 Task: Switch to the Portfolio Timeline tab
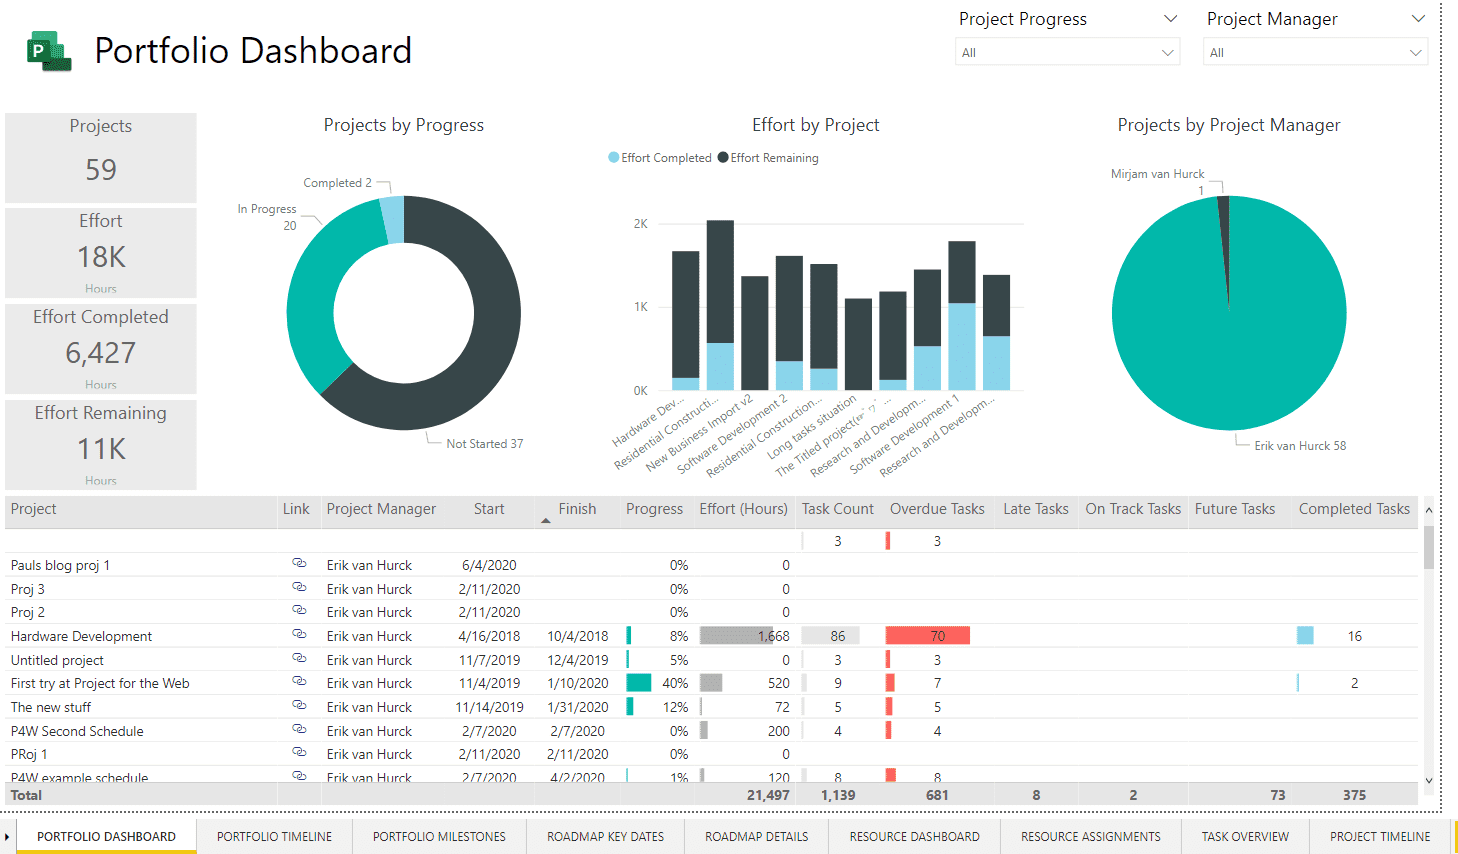pos(274,837)
